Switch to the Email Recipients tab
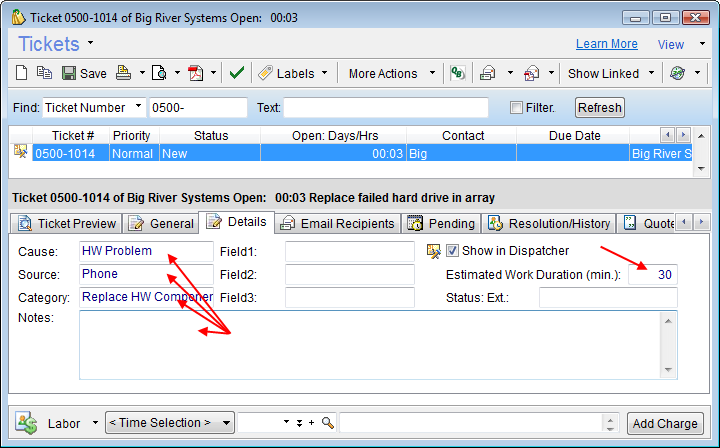The width and height of the screenshot is (720, 448). coord(339,223)
